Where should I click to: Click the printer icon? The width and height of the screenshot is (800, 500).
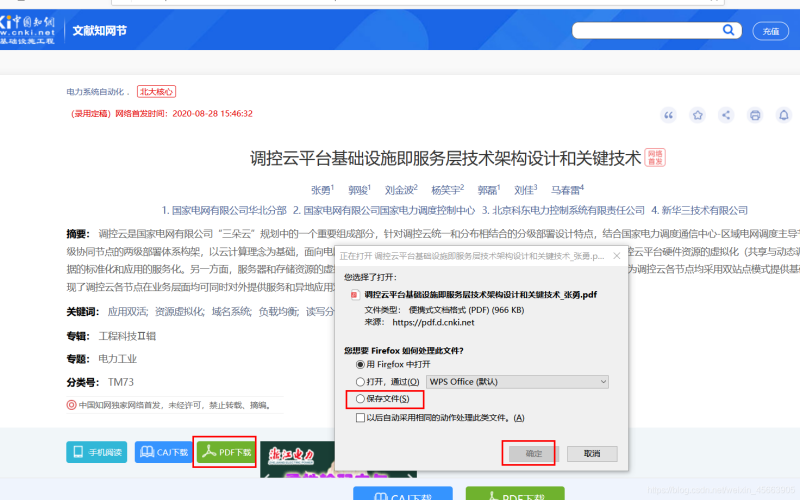[x=755, y=115]
